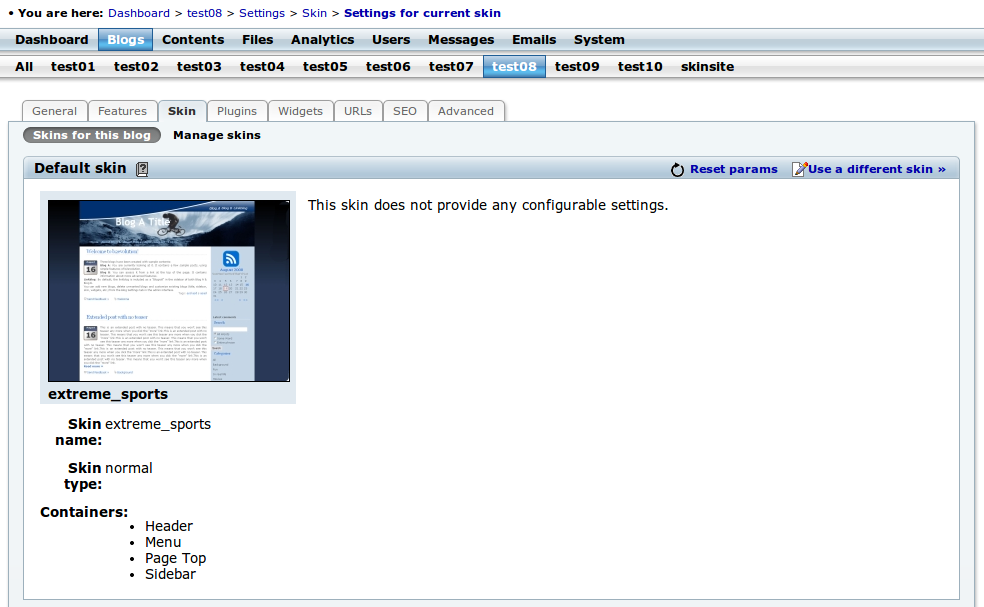Open the Plugins settings tab
The height and width of the screenshot is (607, 984).
[237, 111]
